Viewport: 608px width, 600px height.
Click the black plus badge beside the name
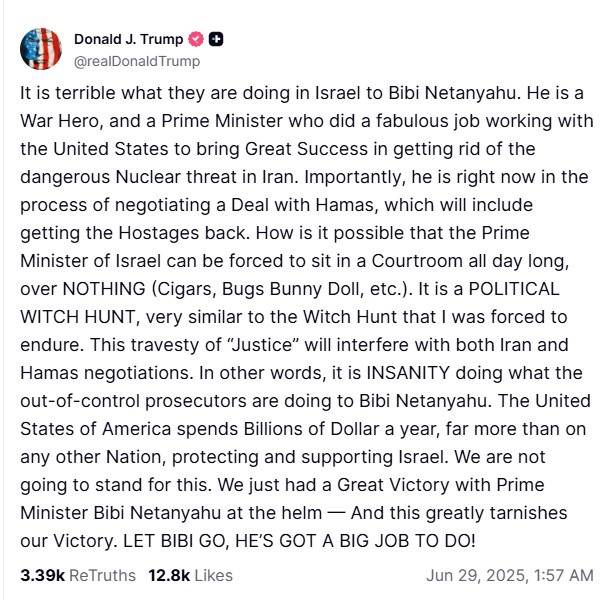(216, 40)
